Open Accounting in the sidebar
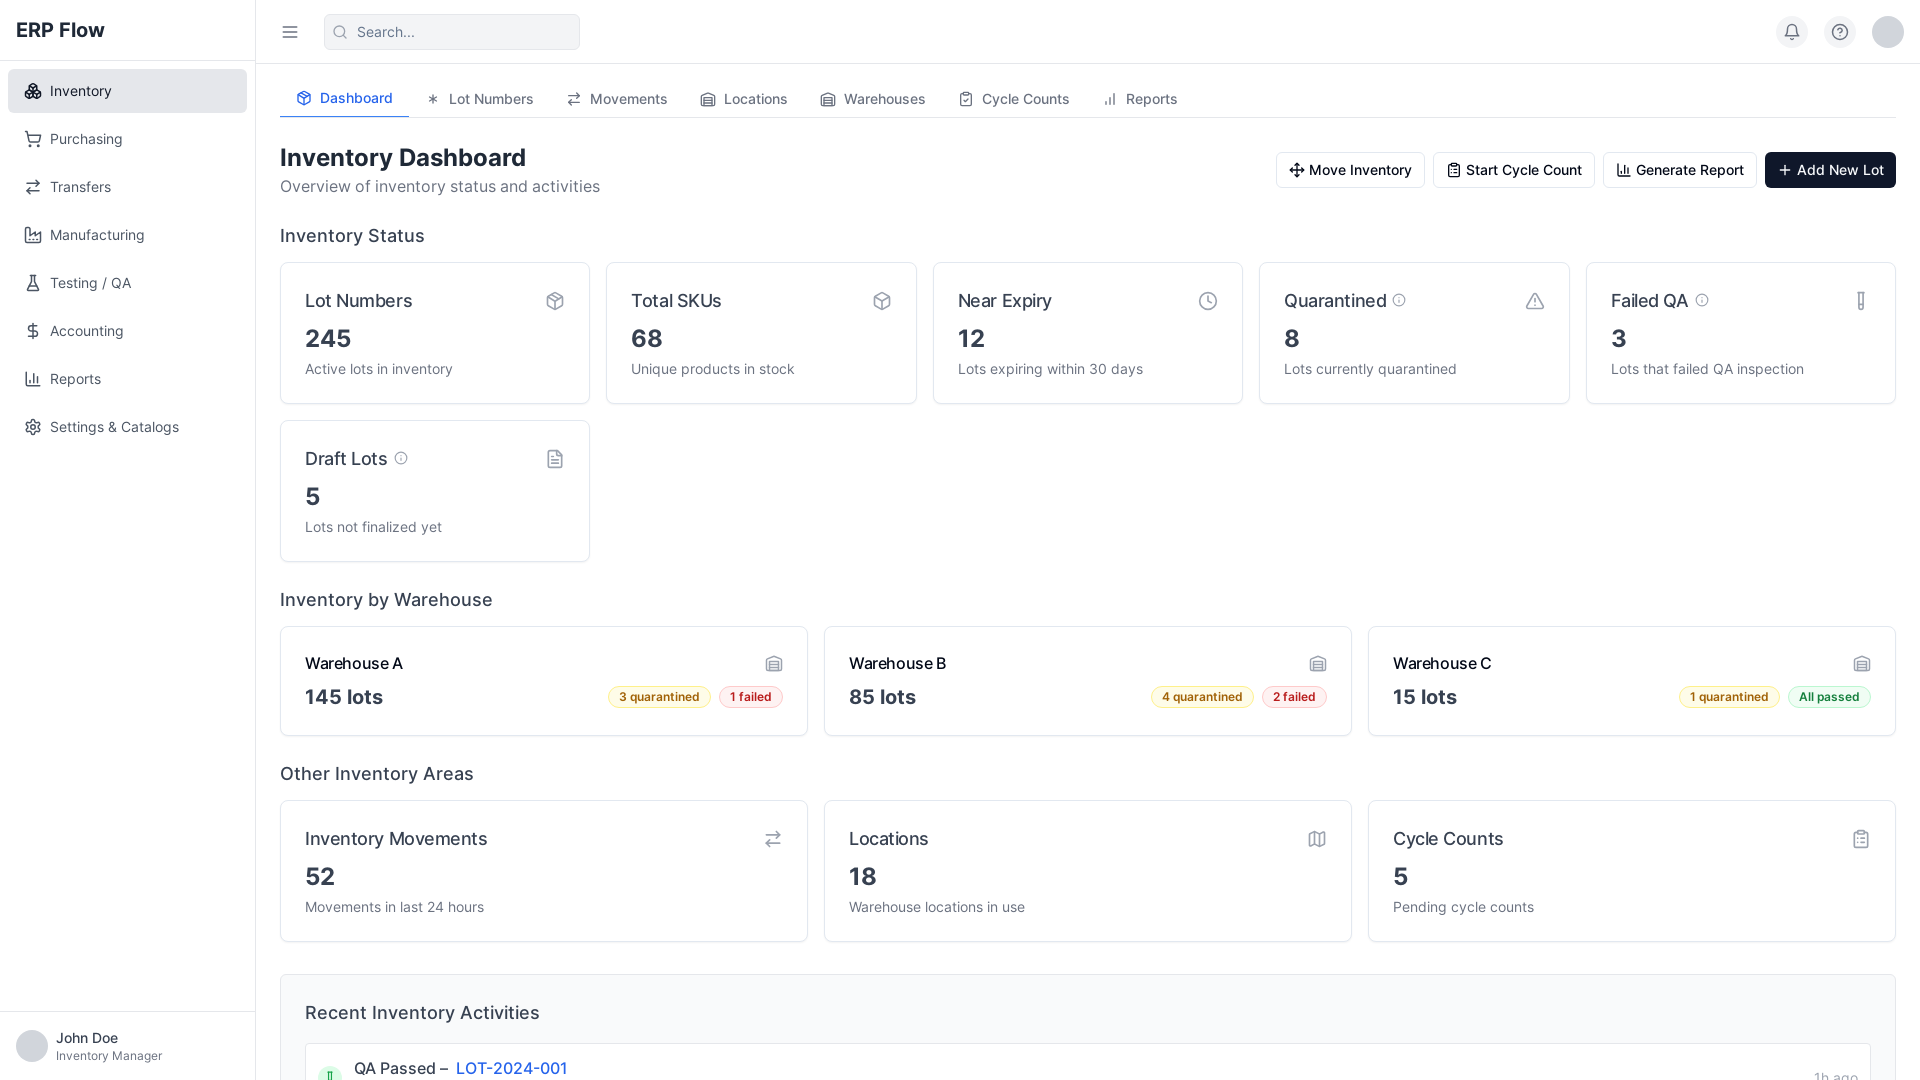Viewport: 1920px width, 1080px height. click(127, 331)
